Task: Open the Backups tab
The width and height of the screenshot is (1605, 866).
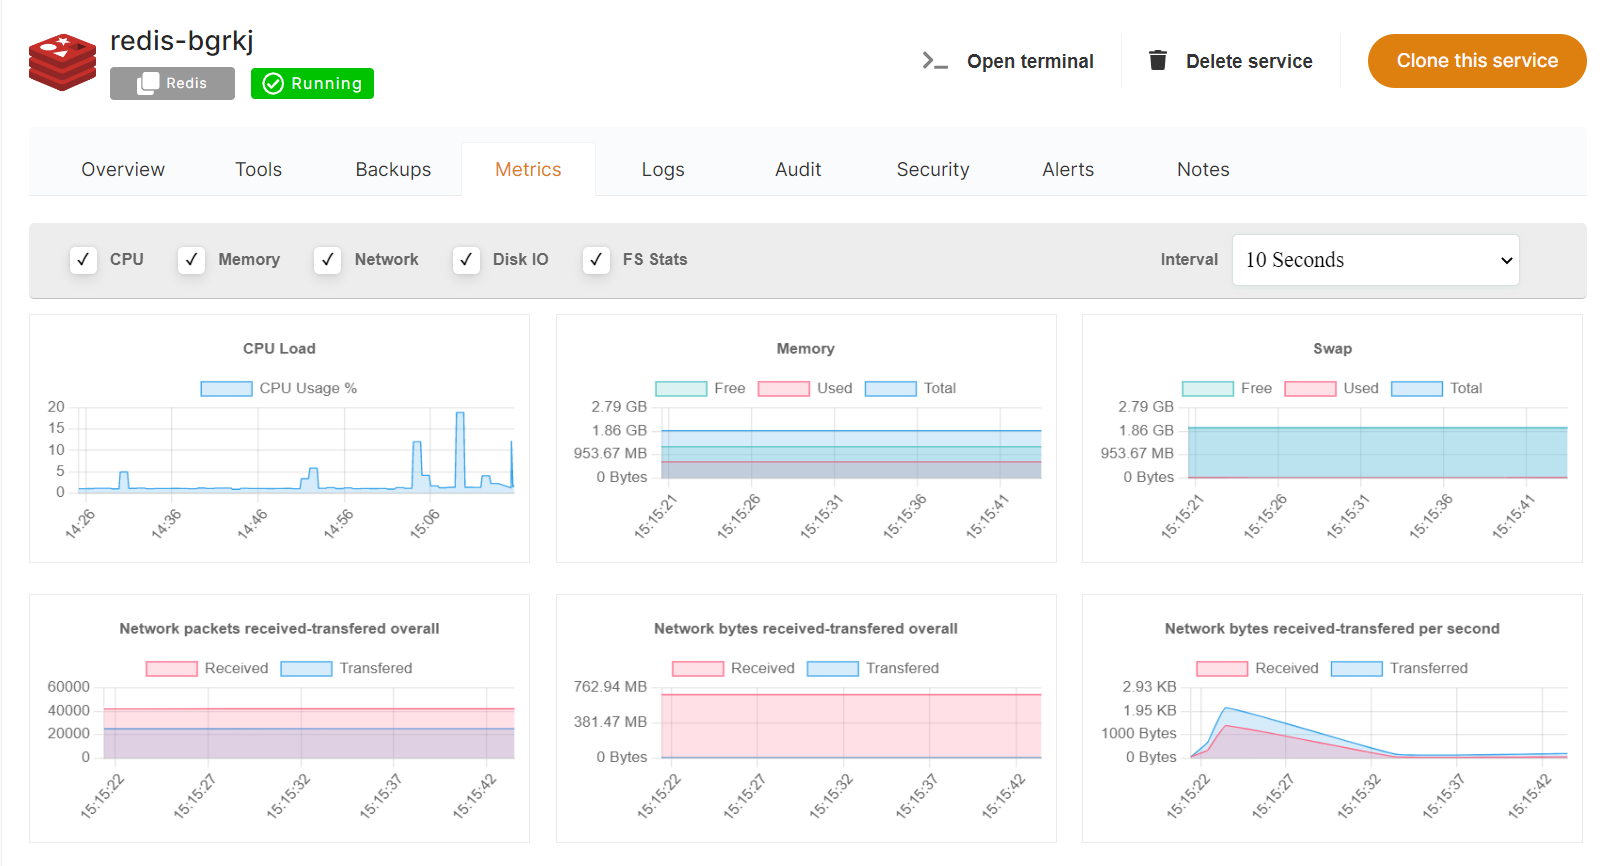Action: (393, 170)
